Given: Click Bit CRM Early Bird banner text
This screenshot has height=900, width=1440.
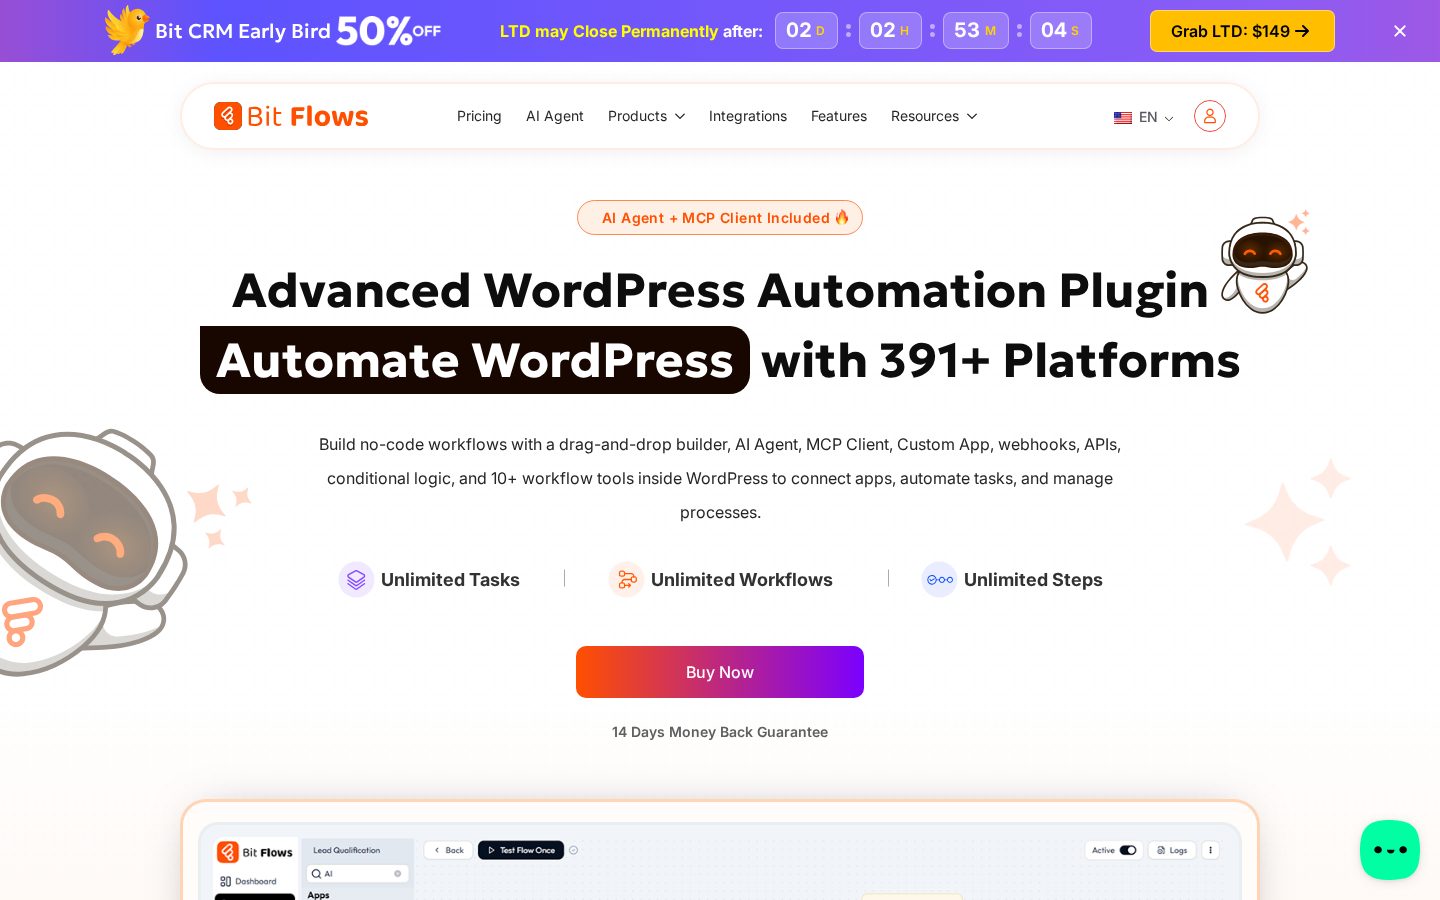Looking at the screenshot, I should pos(243,31).
